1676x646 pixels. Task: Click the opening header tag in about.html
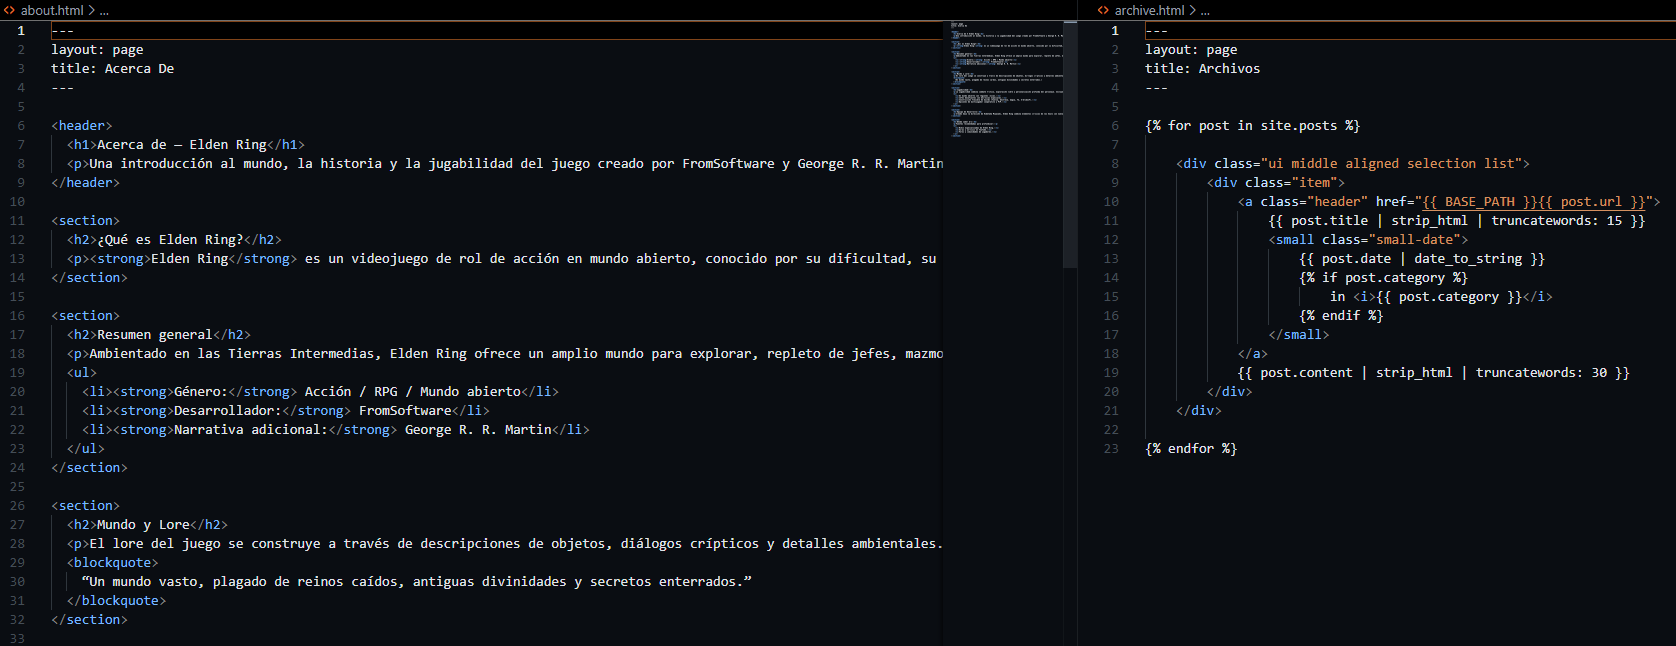(x=82, y=126)
